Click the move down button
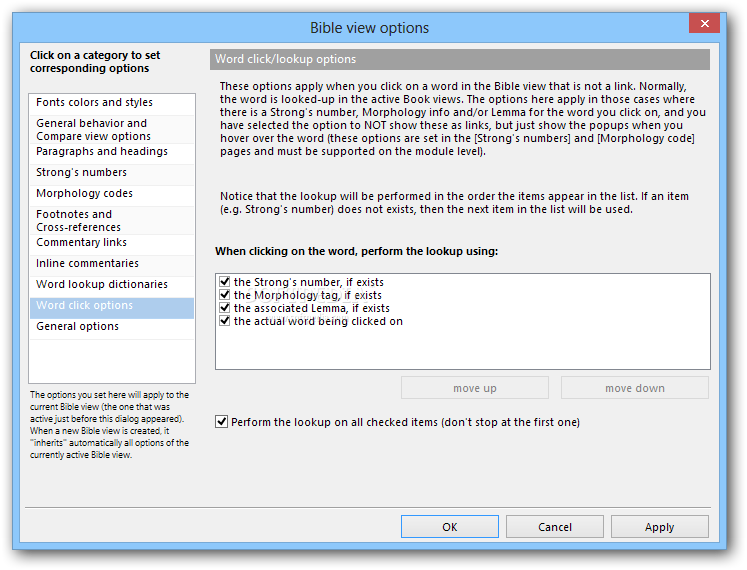Viewport: 747px width, 570px height. 635,388
